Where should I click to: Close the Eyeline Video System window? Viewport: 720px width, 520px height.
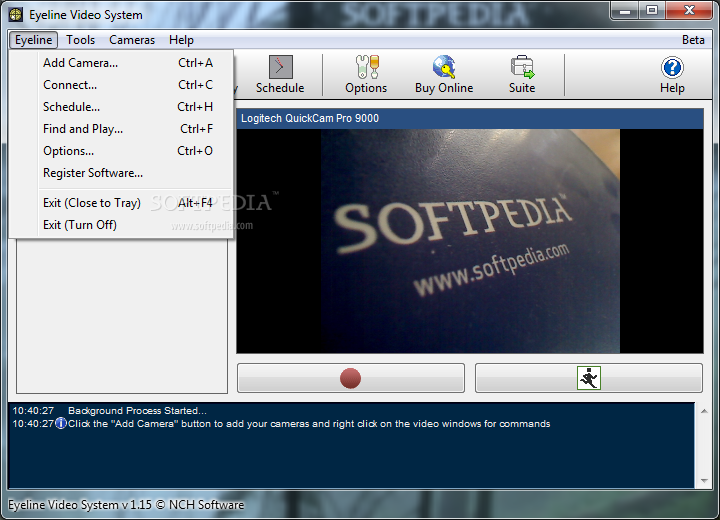click(x=689, y=11)
